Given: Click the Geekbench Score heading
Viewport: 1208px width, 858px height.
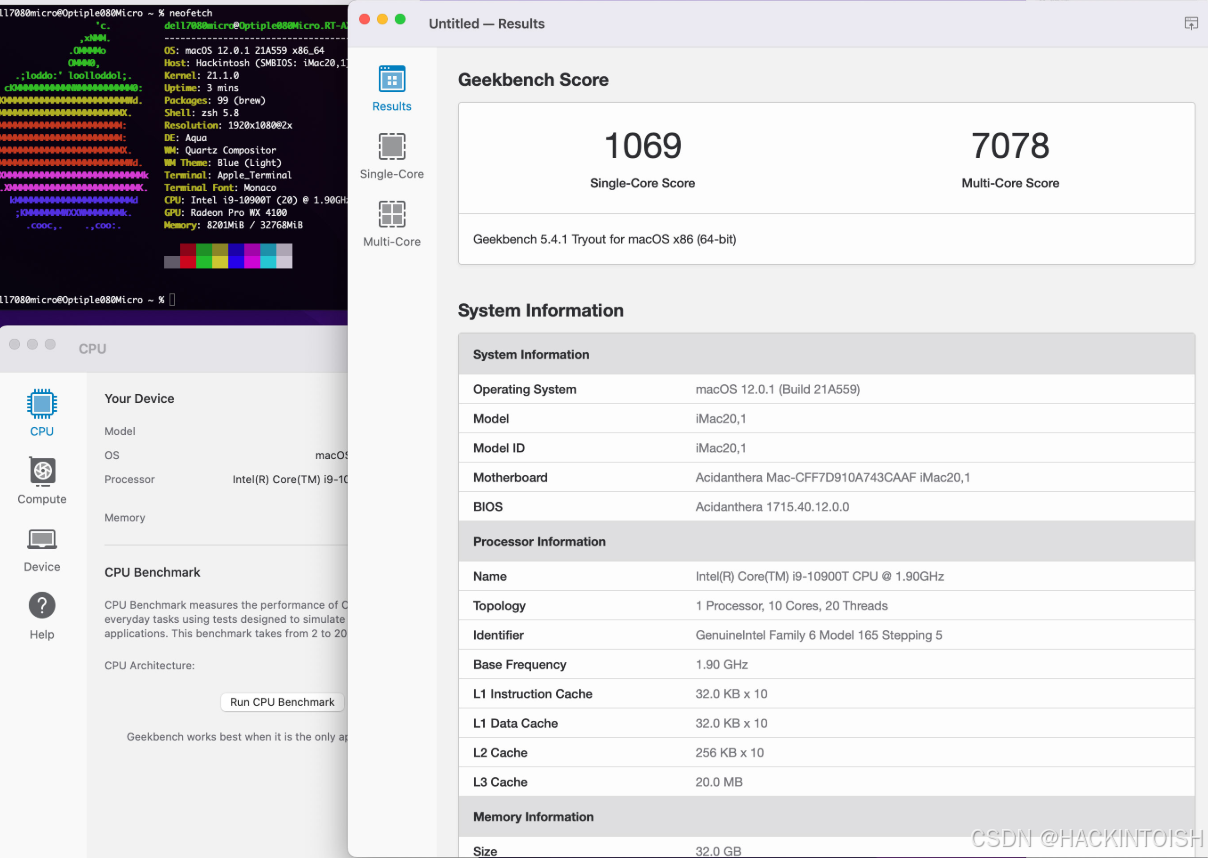Looking at the screenshot, I should pos(533,80).
